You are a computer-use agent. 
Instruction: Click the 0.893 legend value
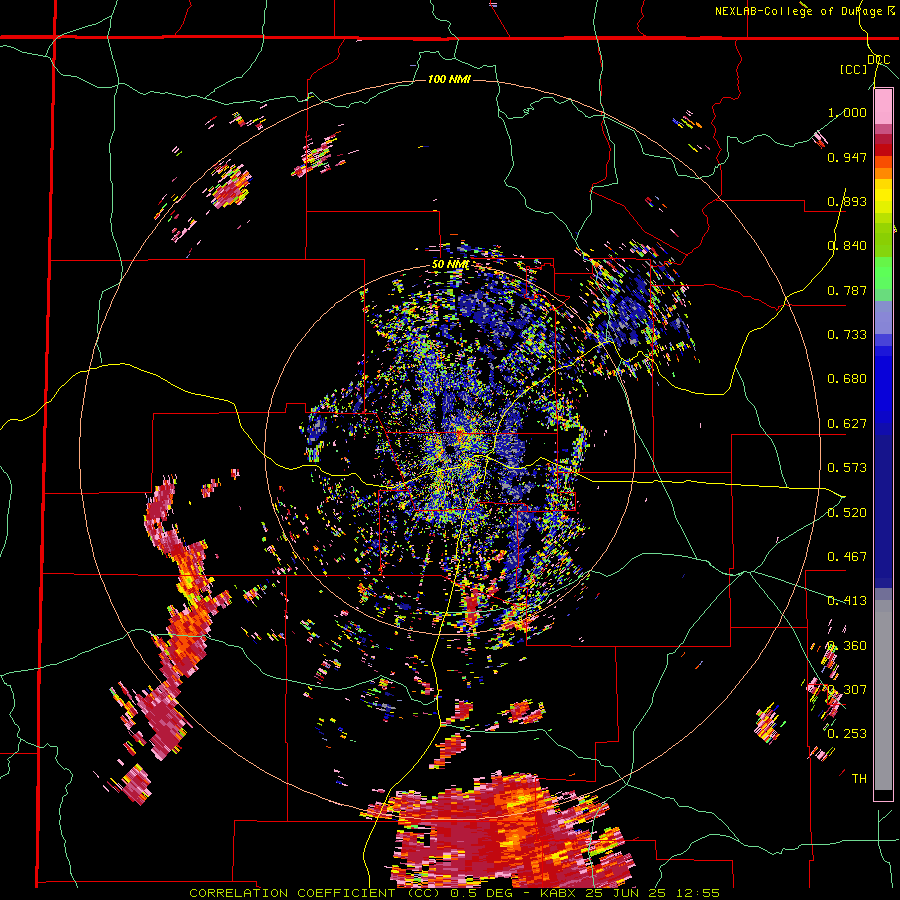847,201
